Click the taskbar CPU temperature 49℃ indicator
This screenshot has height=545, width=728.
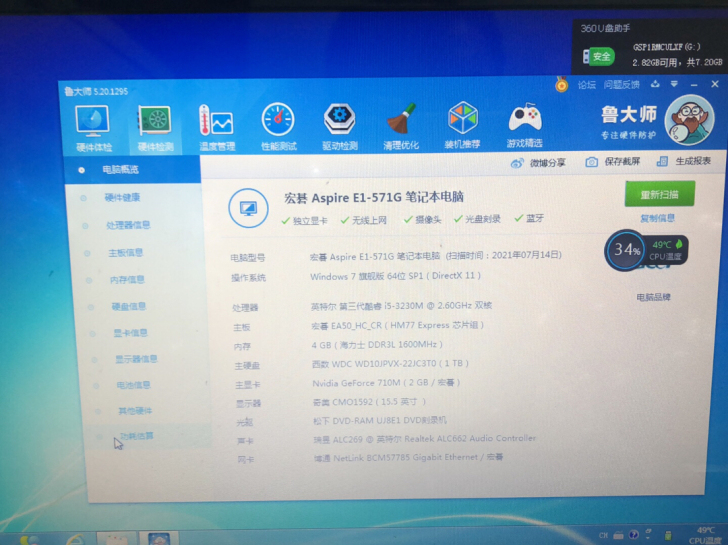click(x=705, y=536)
